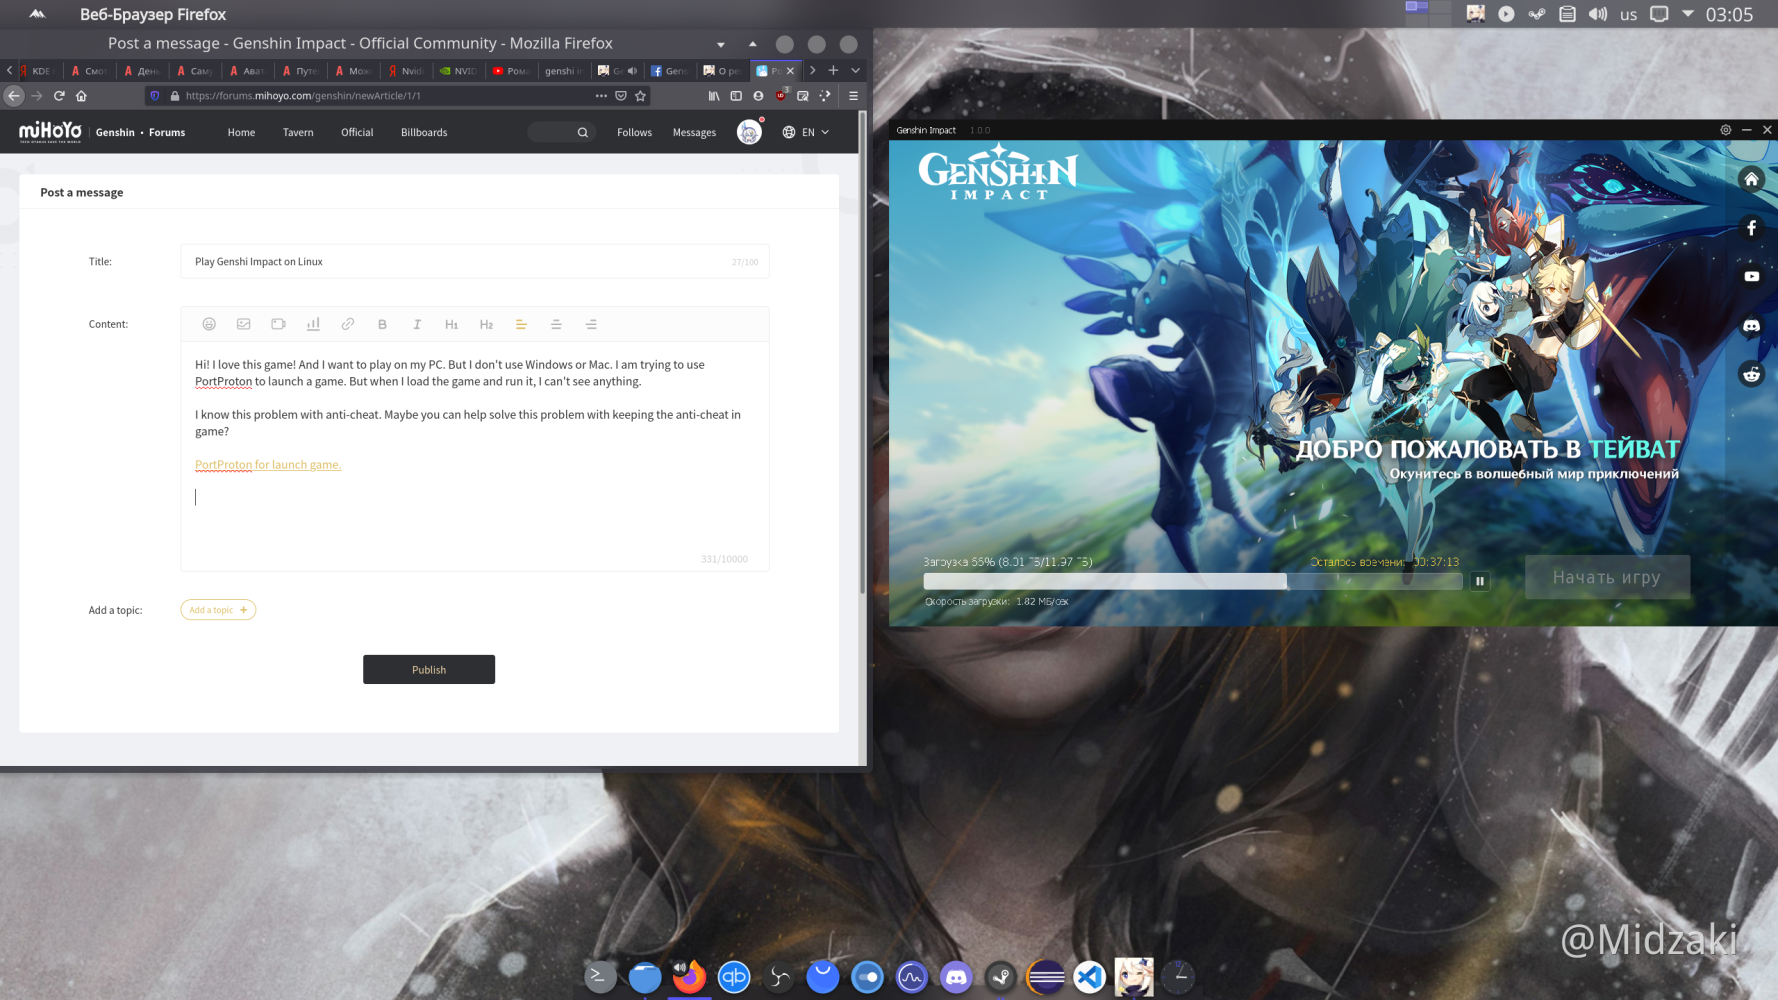1778x1000 pixels.
Task: Switch to the genshi tab
Action: [x=563, y=70]
